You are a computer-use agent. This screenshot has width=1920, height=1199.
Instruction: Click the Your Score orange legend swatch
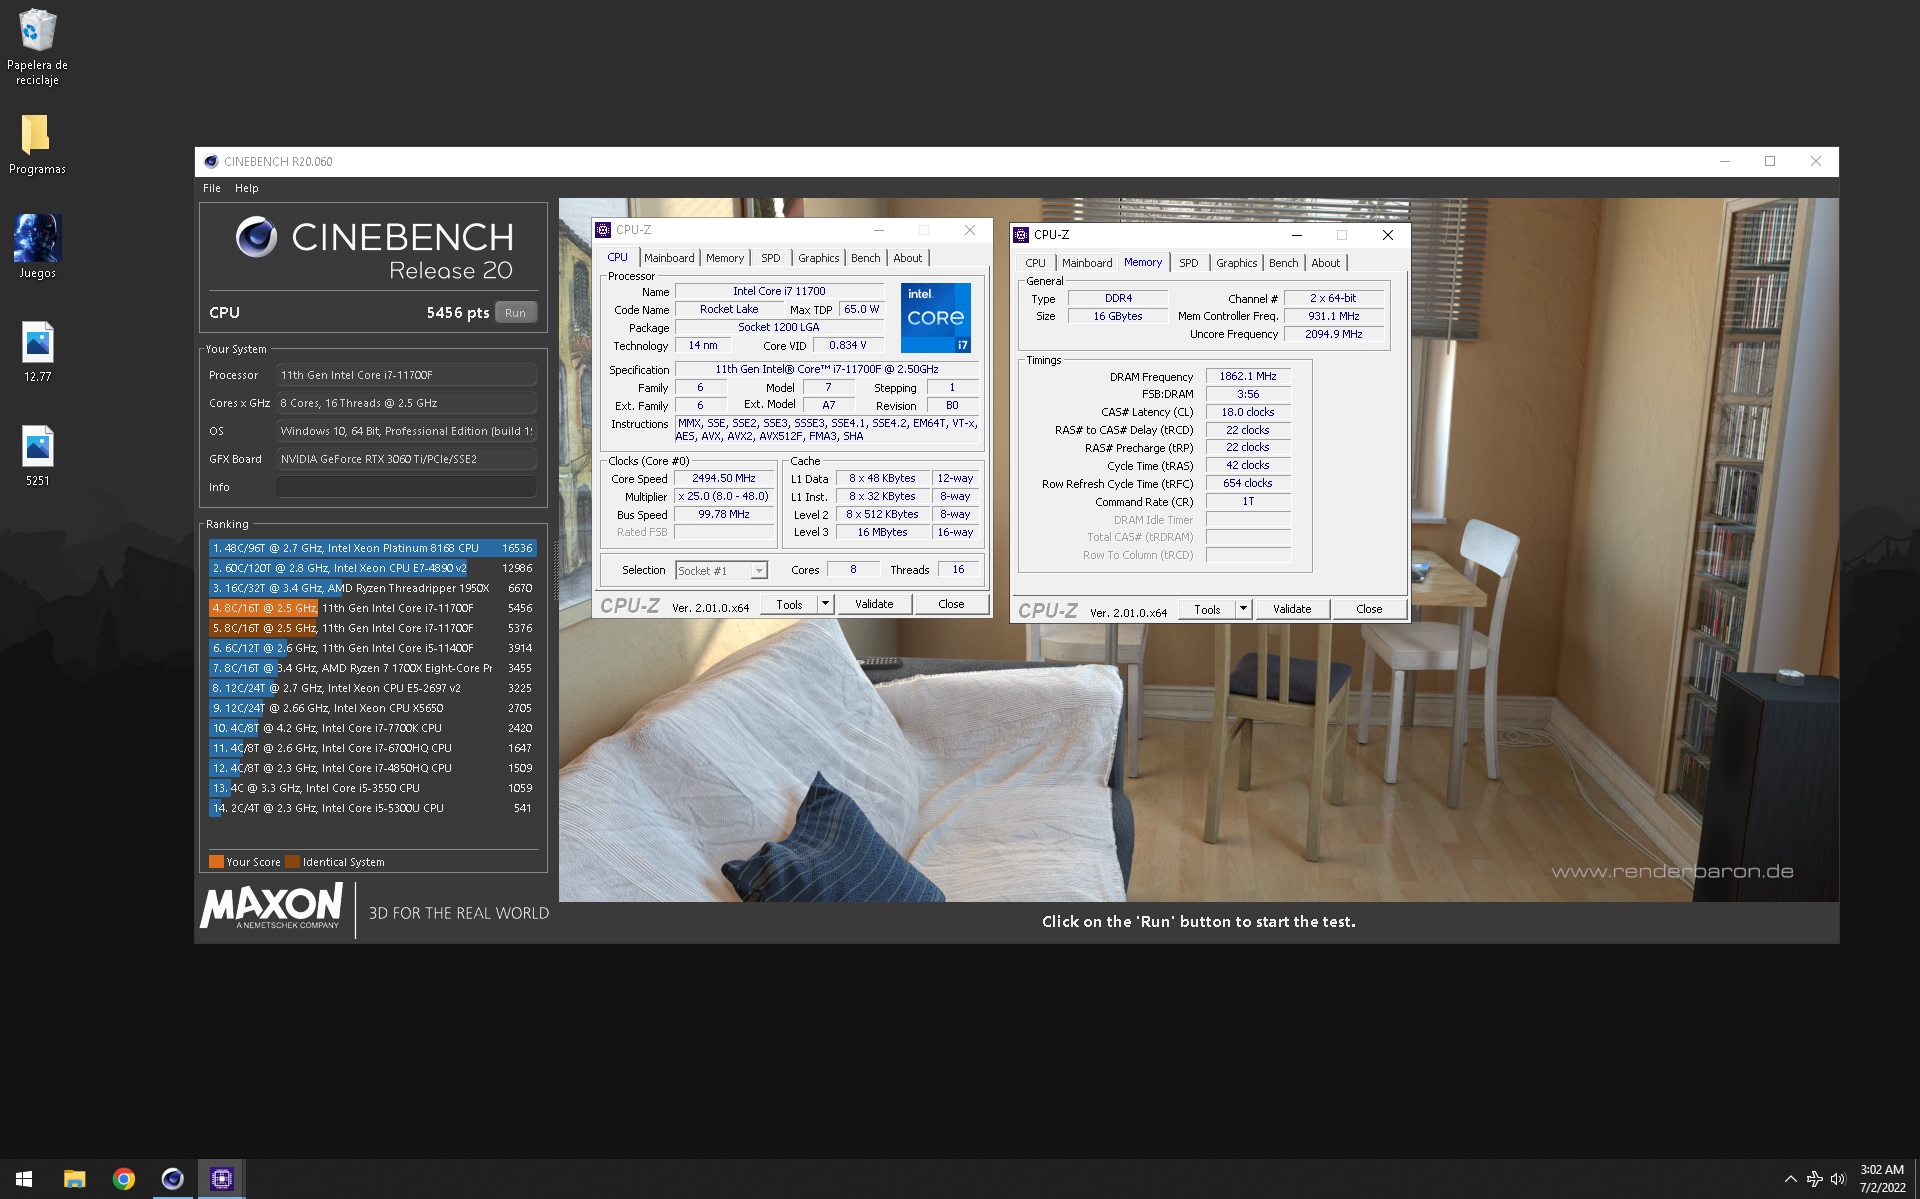pyautogui.click(x=216, y=862)
